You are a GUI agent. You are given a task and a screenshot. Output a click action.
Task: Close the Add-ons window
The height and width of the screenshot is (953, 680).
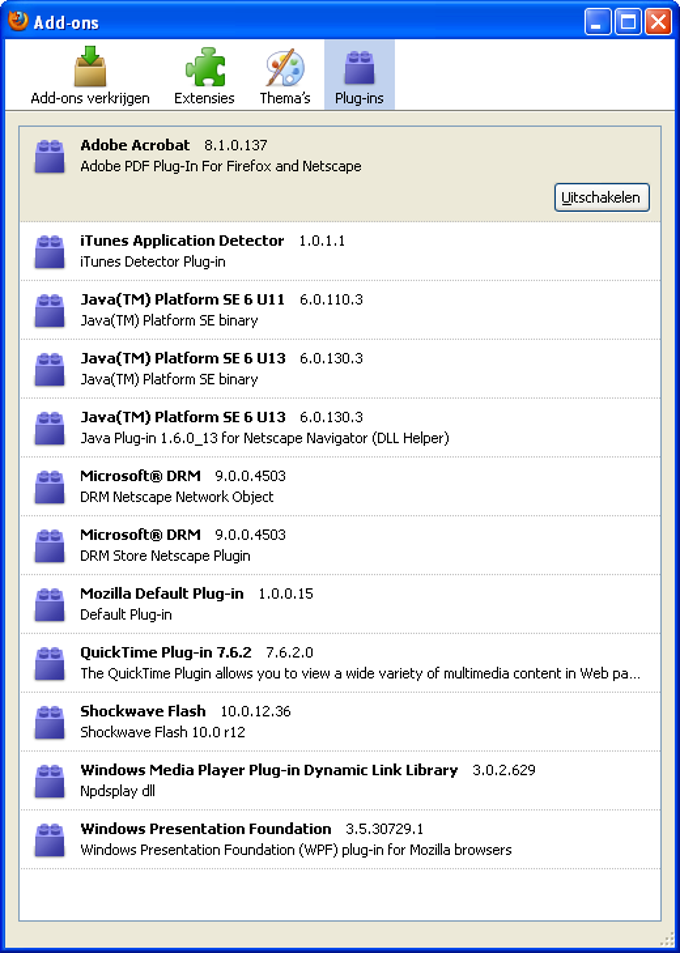pyautogui.click(x=658, y=22)
